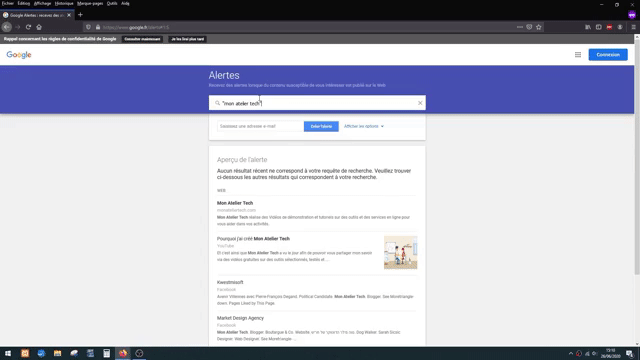Open the Outils menu
This screenshot has height=360, width=640.
[112, 3]
